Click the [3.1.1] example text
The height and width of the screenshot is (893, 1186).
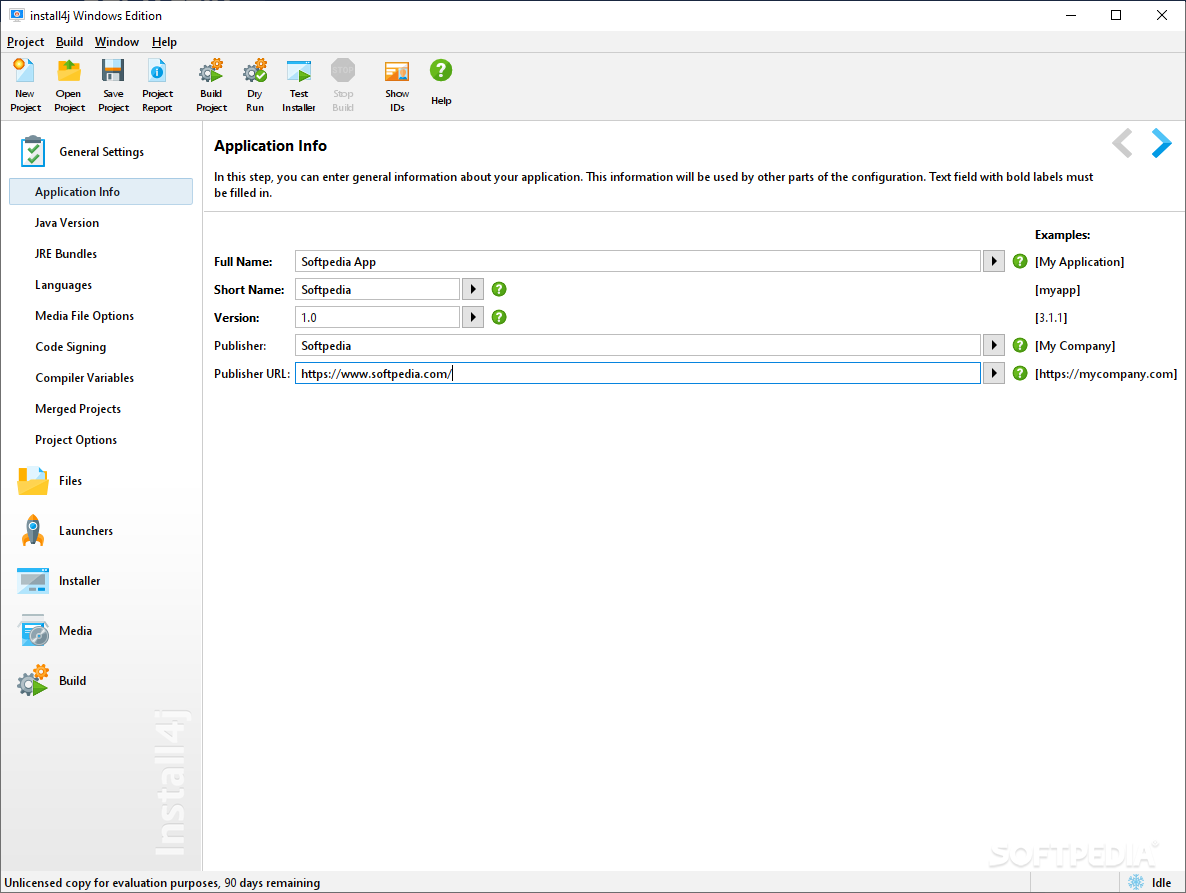click(1051, 318)
